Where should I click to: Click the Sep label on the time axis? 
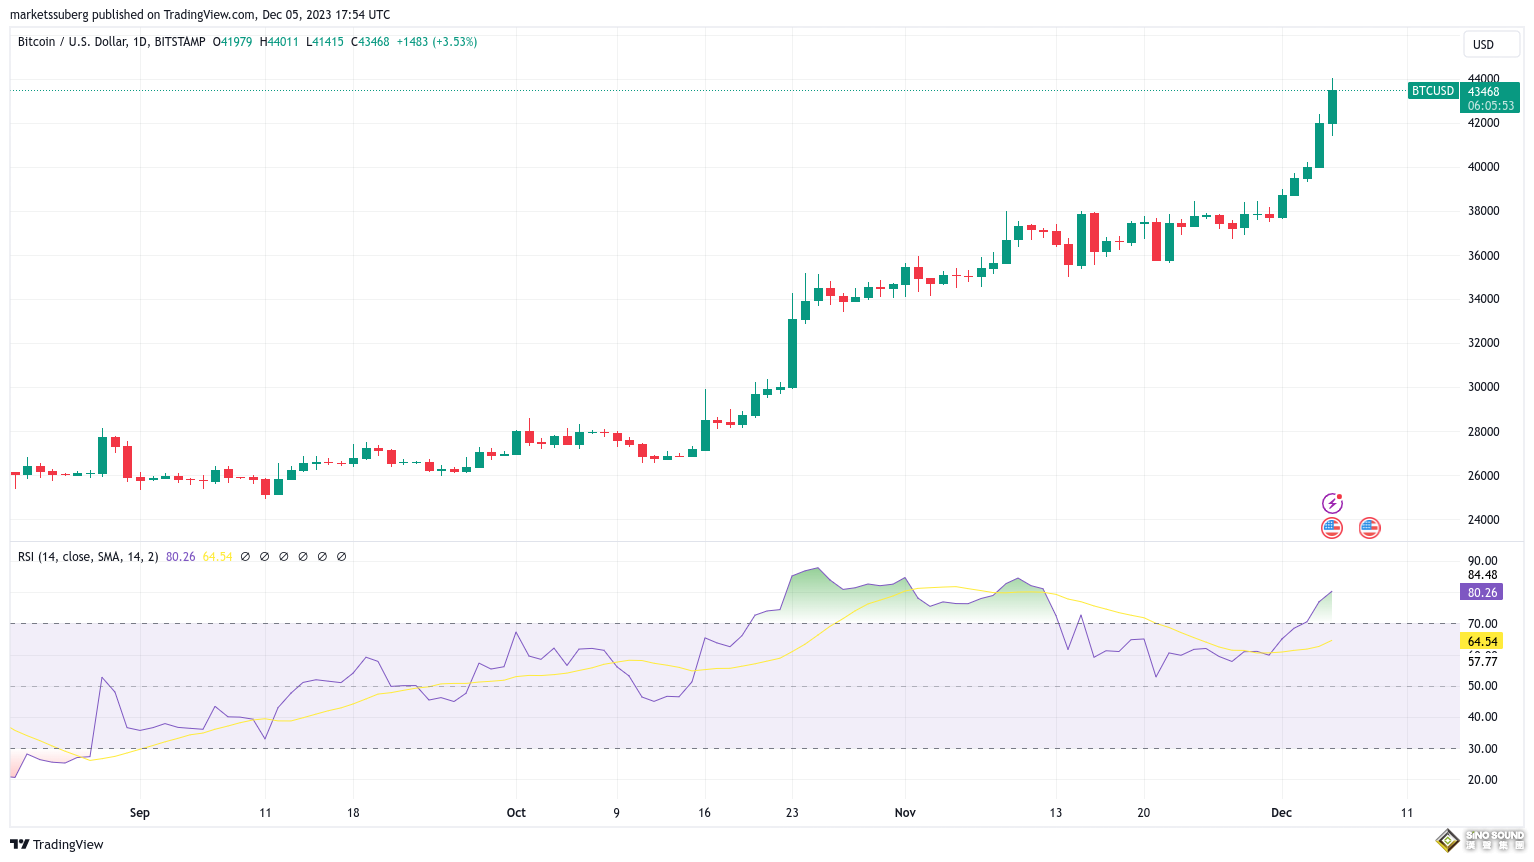pos(140,813)
